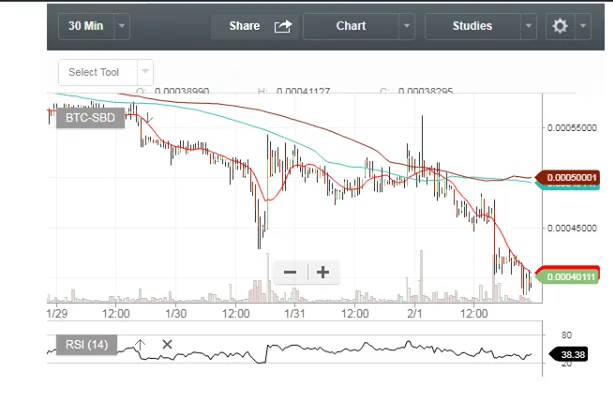Image resolution: width=613 pixels, height=396 pixels.
Task: Zoom out with the minus button
Action: (x=290, y=272)
